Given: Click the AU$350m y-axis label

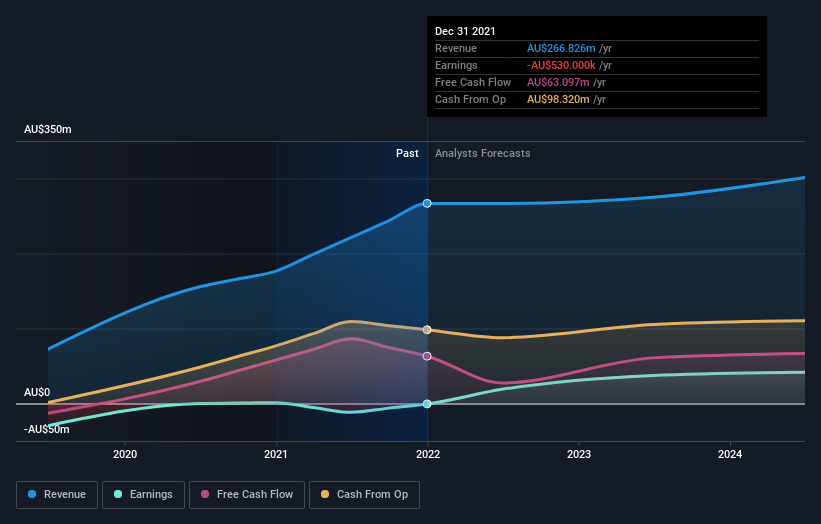Looking at the screenshot, I should (48, 129).
